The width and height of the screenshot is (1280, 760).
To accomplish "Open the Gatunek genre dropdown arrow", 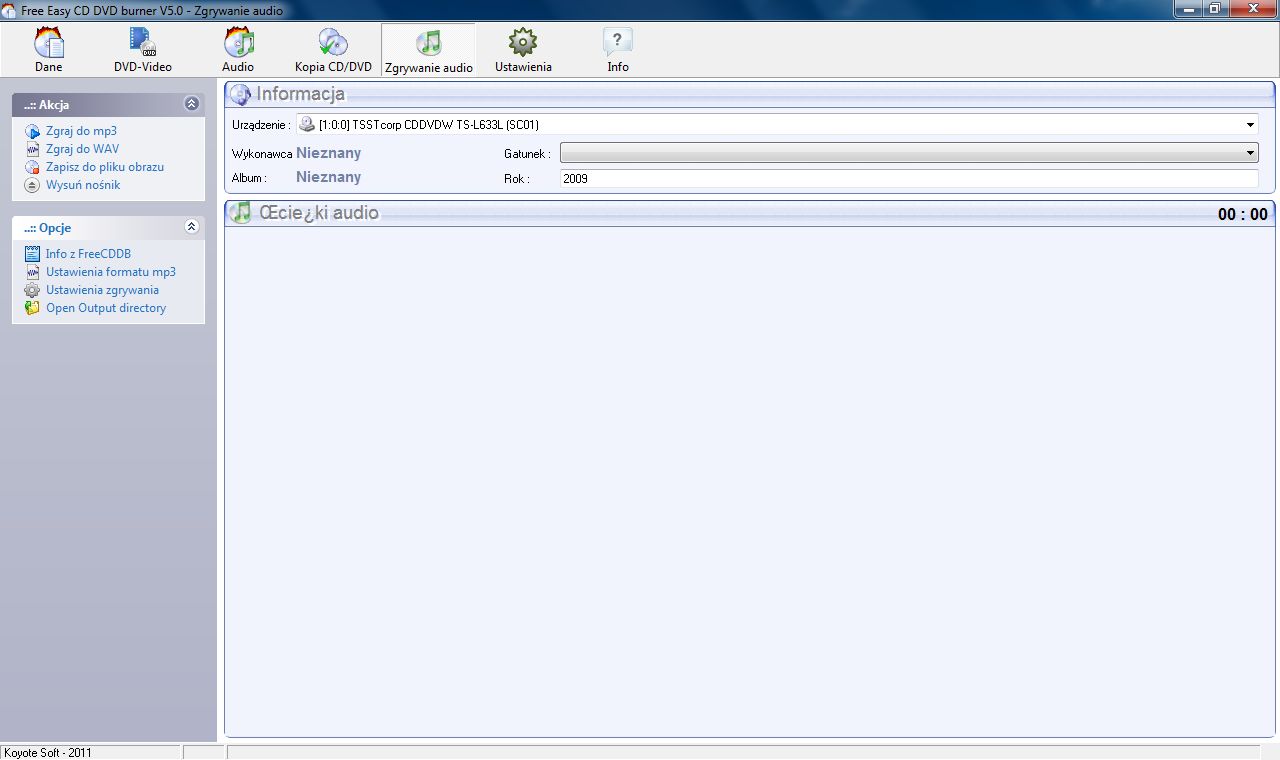I will 1250,153.
